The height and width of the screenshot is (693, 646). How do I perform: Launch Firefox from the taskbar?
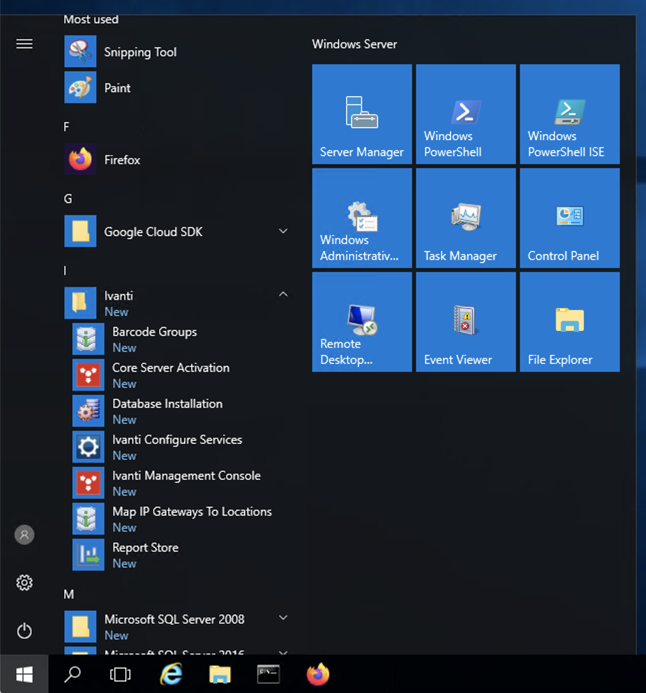(318, 674)
